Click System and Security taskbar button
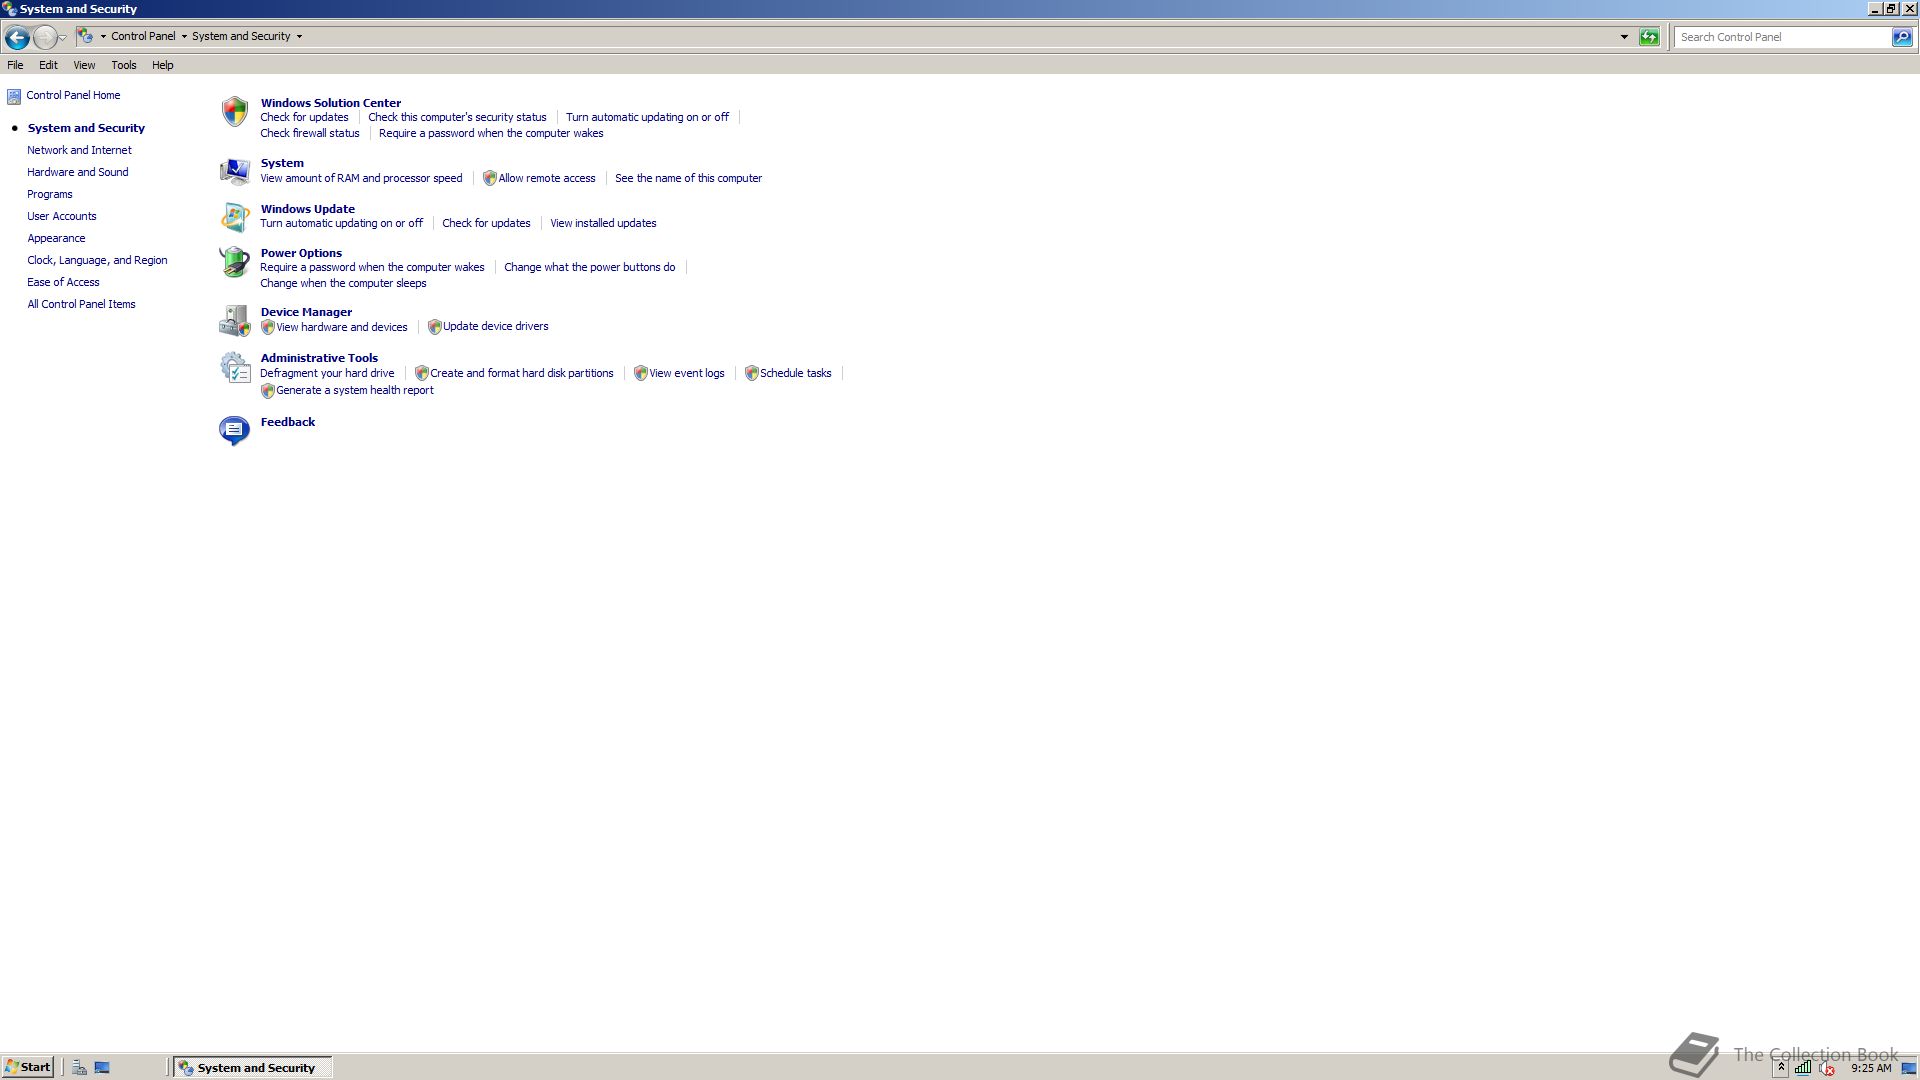Viewport: 1920px width, 1080px height. (x=253, y=1067)
